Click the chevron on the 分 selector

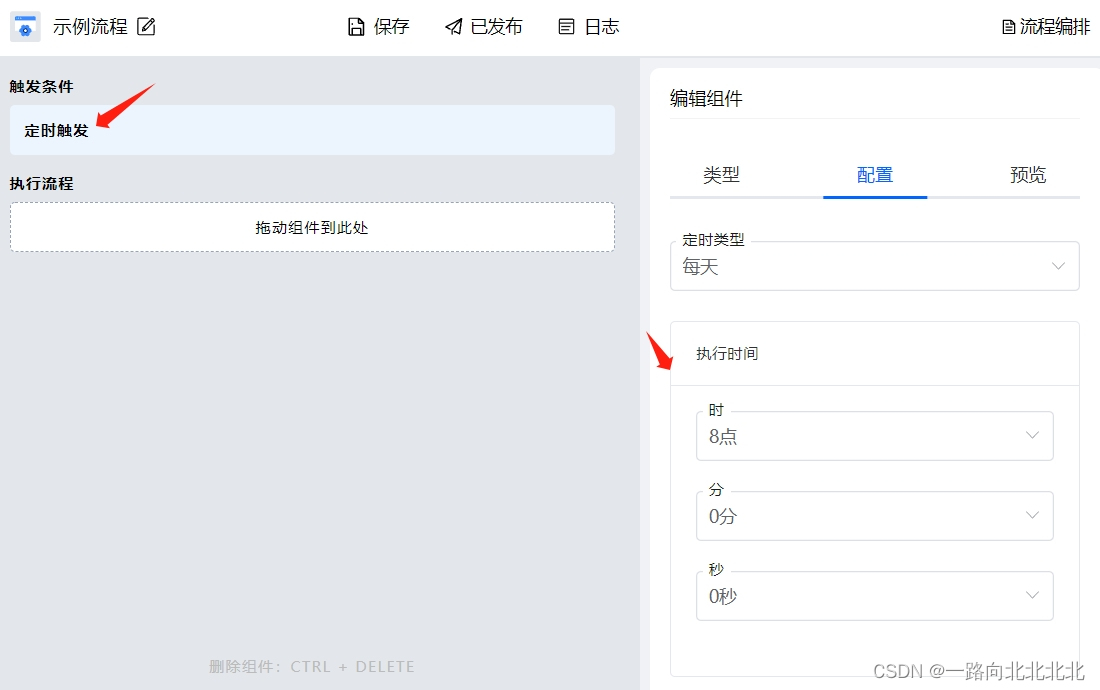click(x=1033, y=515)
